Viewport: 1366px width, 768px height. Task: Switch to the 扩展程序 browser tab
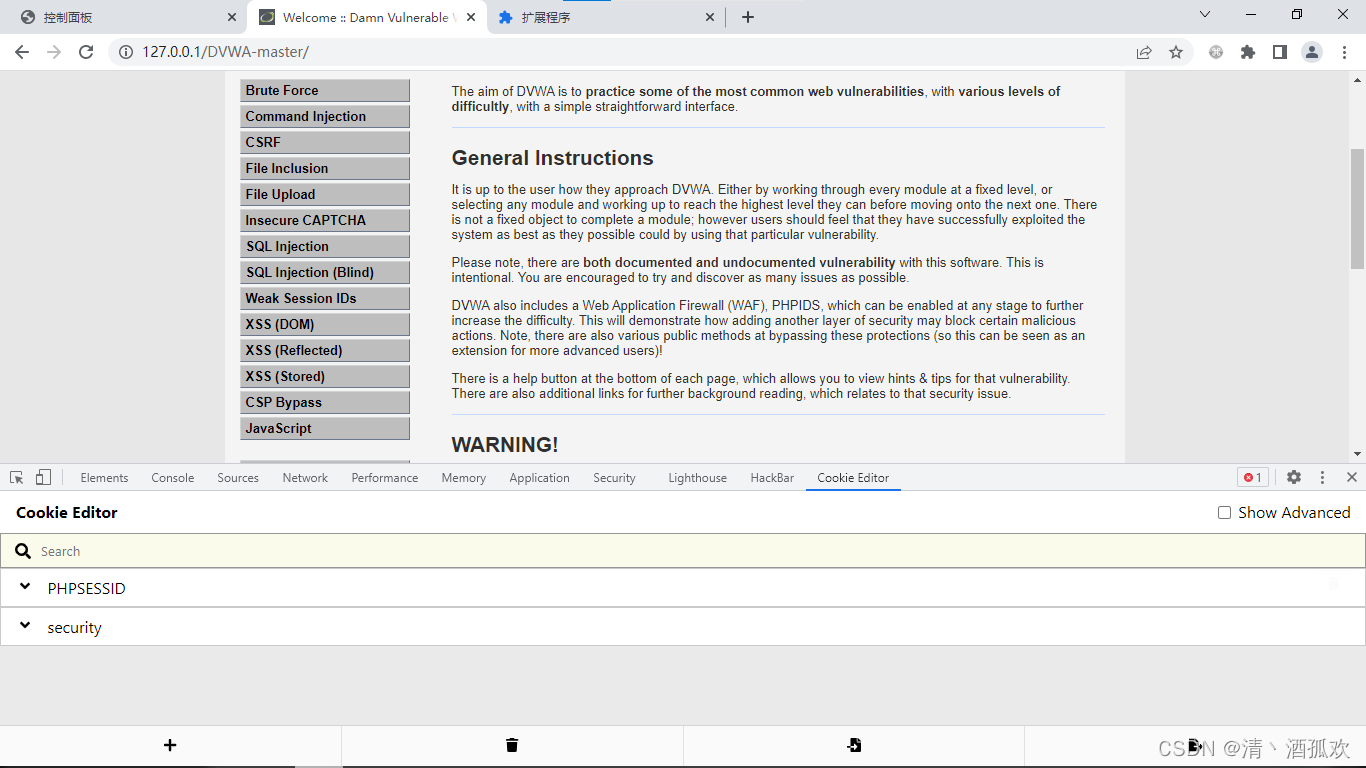(606, 17)
